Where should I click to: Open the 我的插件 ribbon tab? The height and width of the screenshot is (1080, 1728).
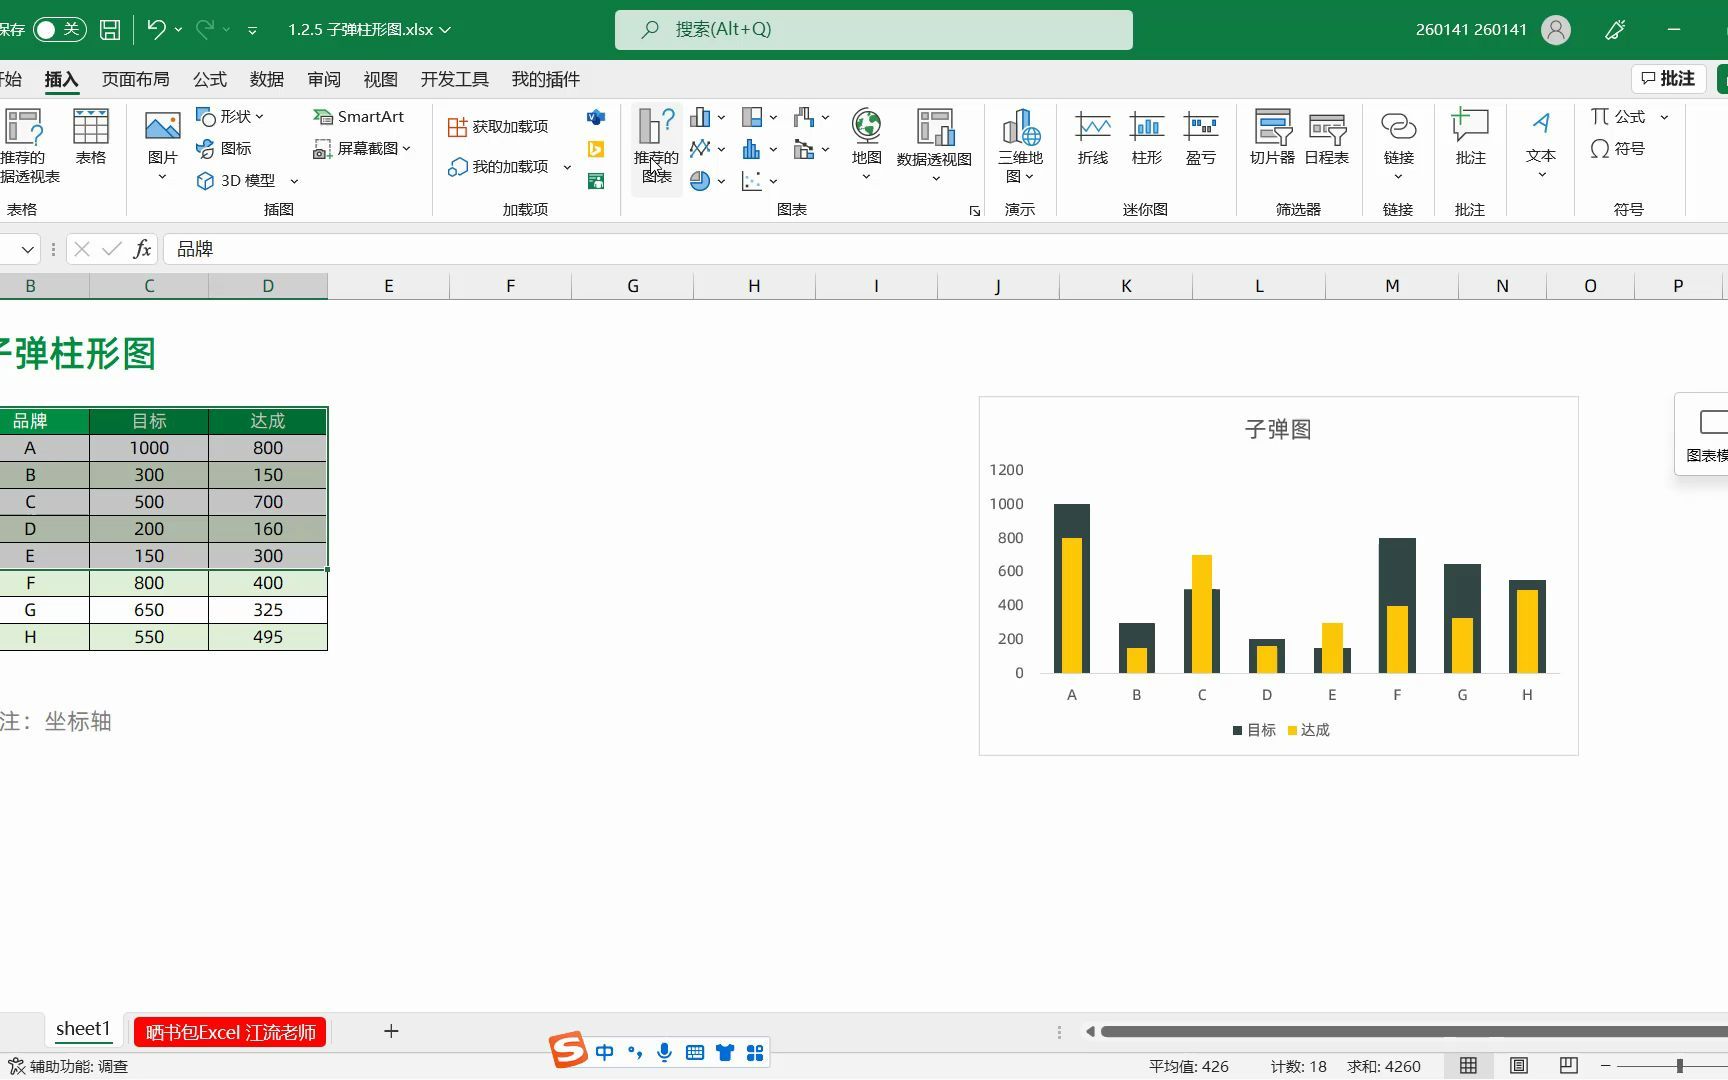546,79
